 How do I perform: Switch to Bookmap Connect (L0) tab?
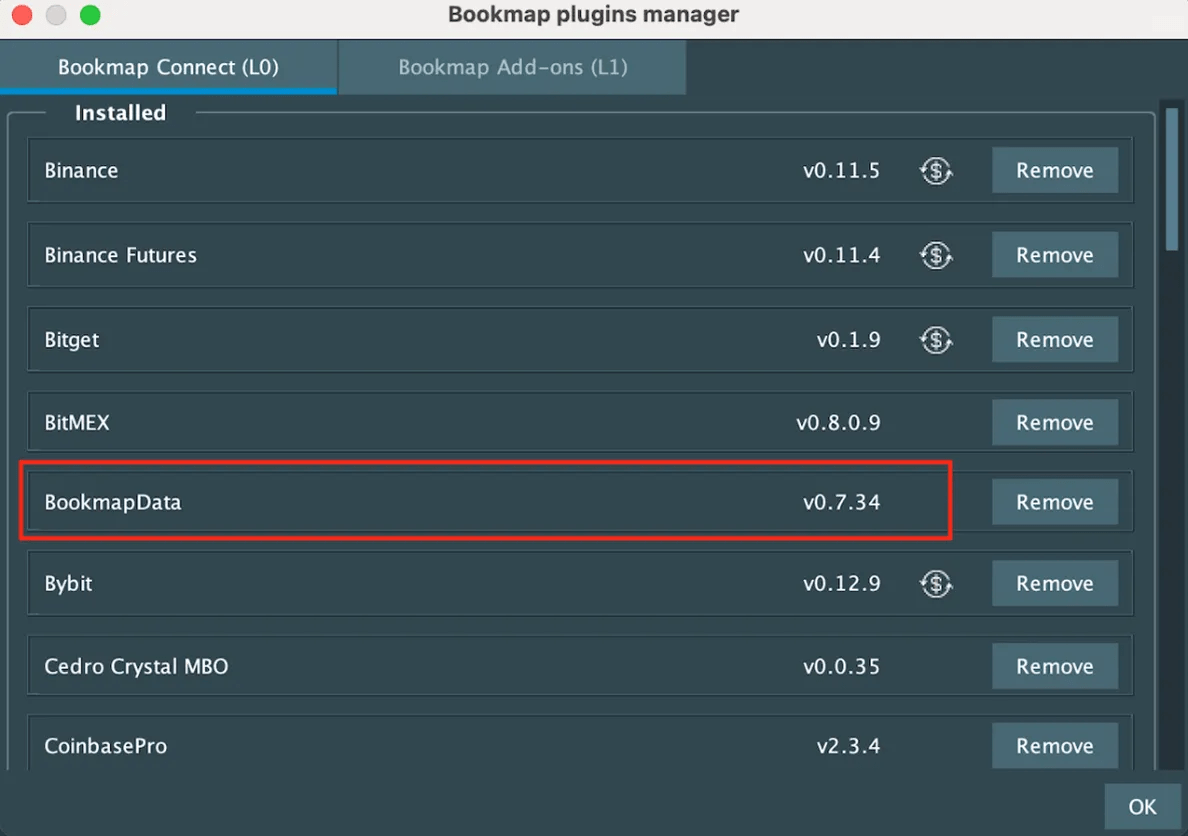168,67
